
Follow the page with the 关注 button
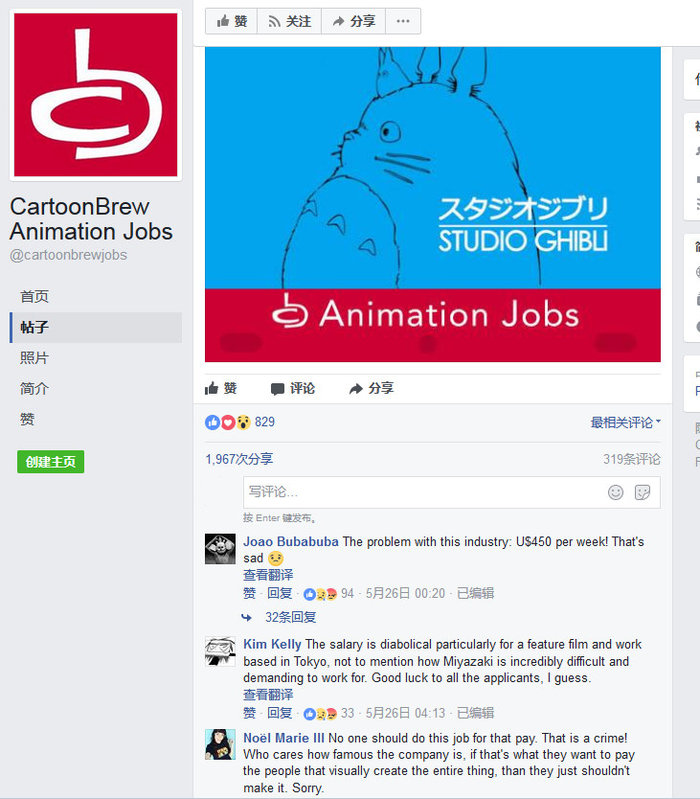point(289,21)
